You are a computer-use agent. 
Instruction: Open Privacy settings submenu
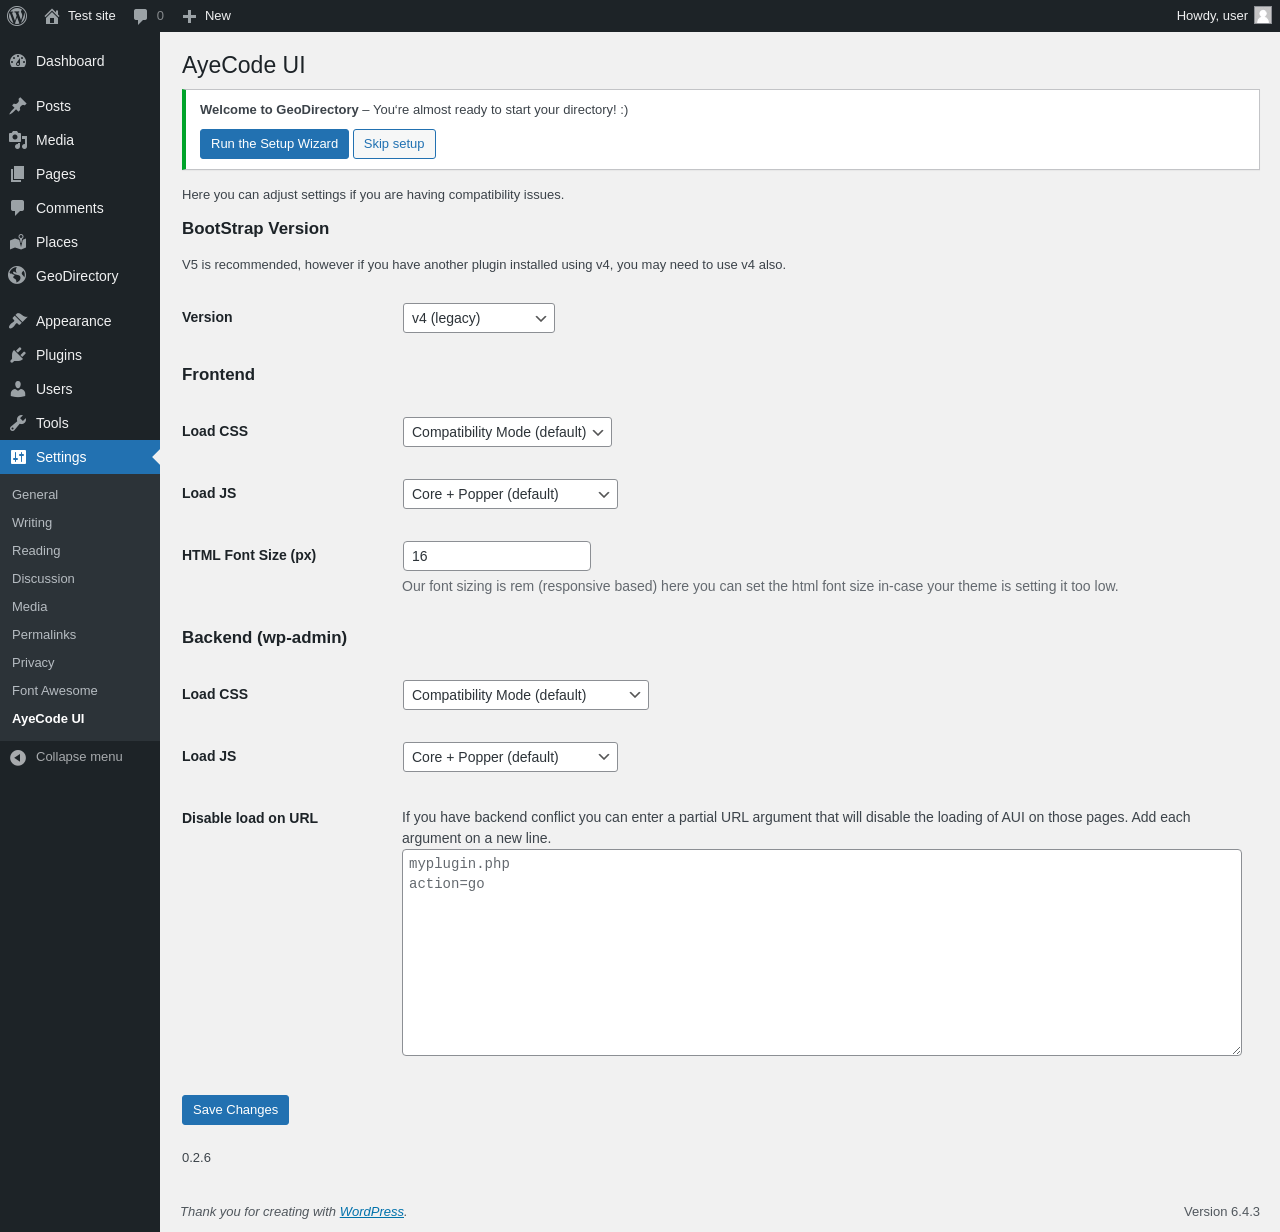coord(33,663)
